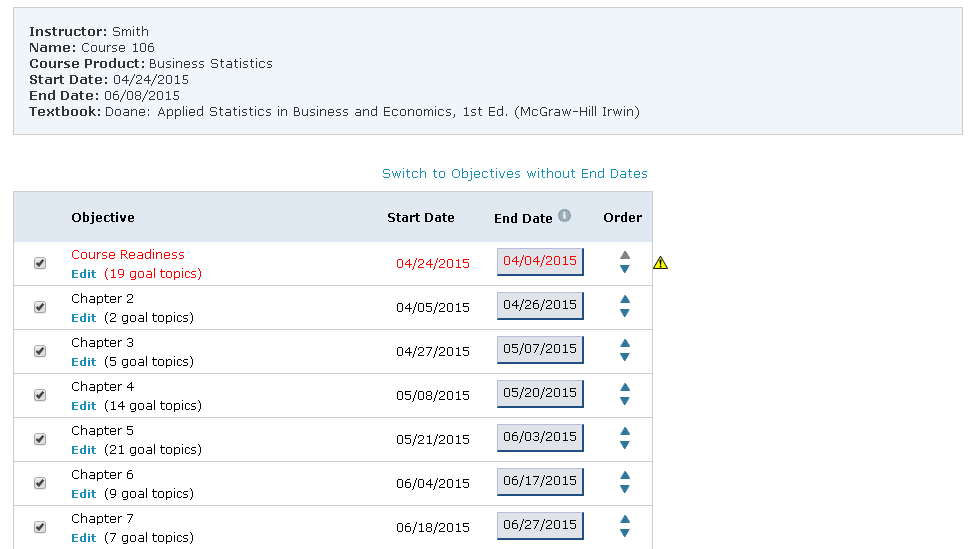980x549 pixels.
Task: Move Chapter 7 down in order
Action: tap(625, 533)
